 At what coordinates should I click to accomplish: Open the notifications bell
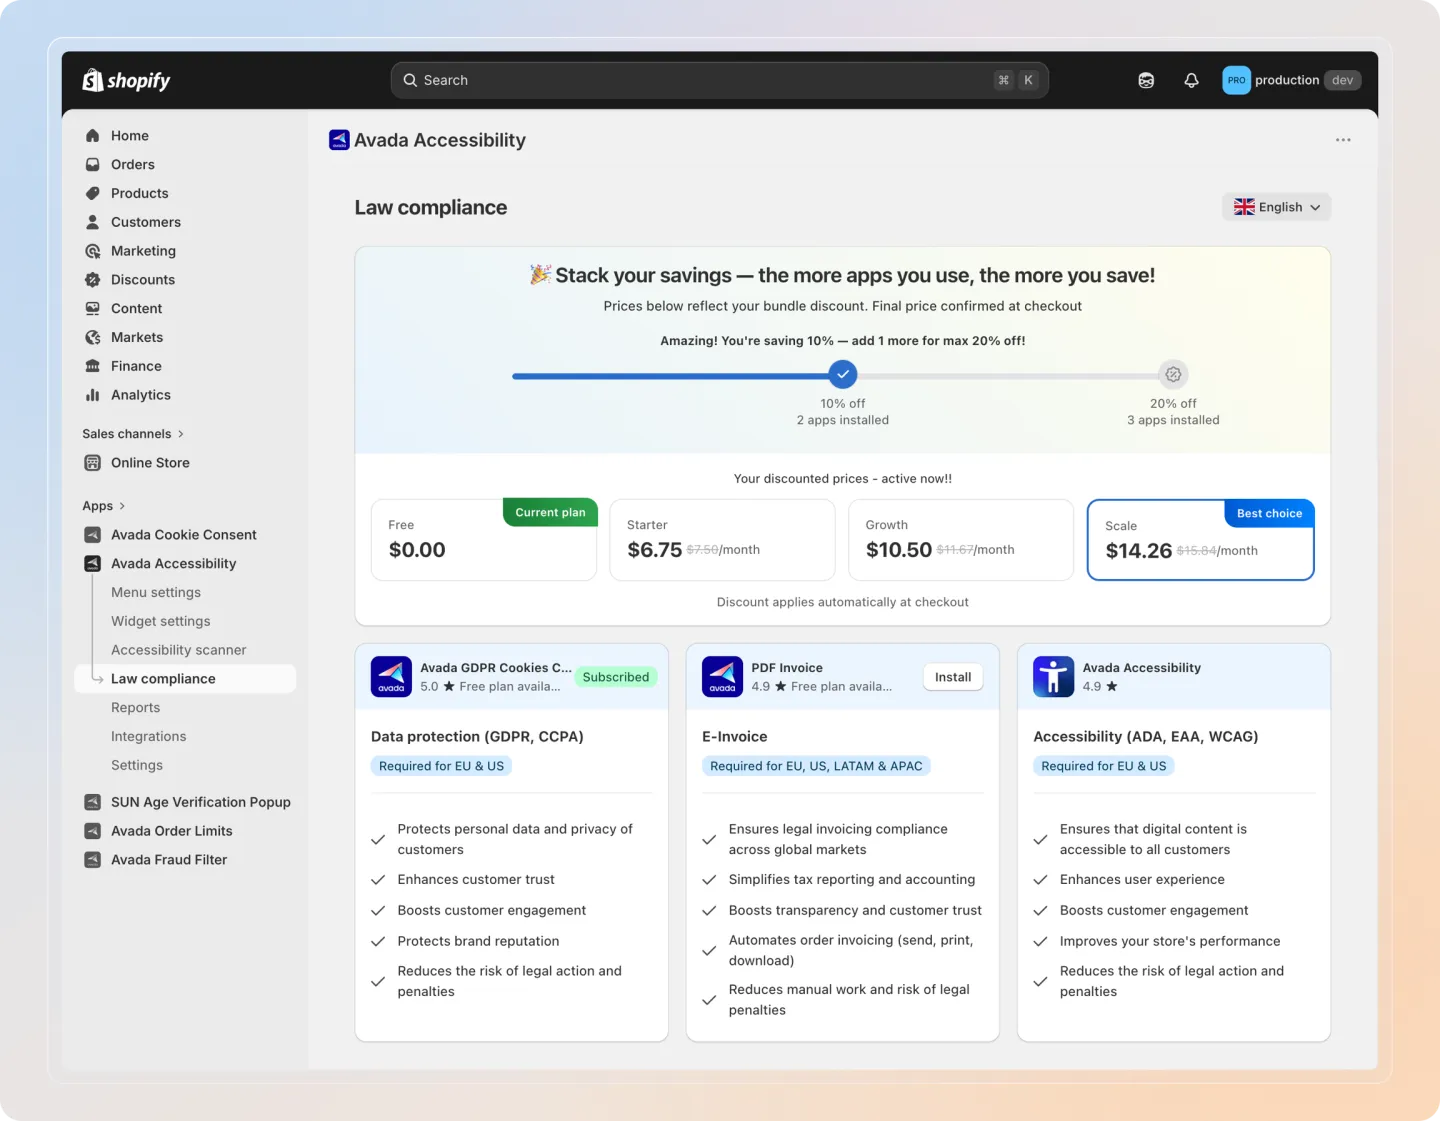1191,80
